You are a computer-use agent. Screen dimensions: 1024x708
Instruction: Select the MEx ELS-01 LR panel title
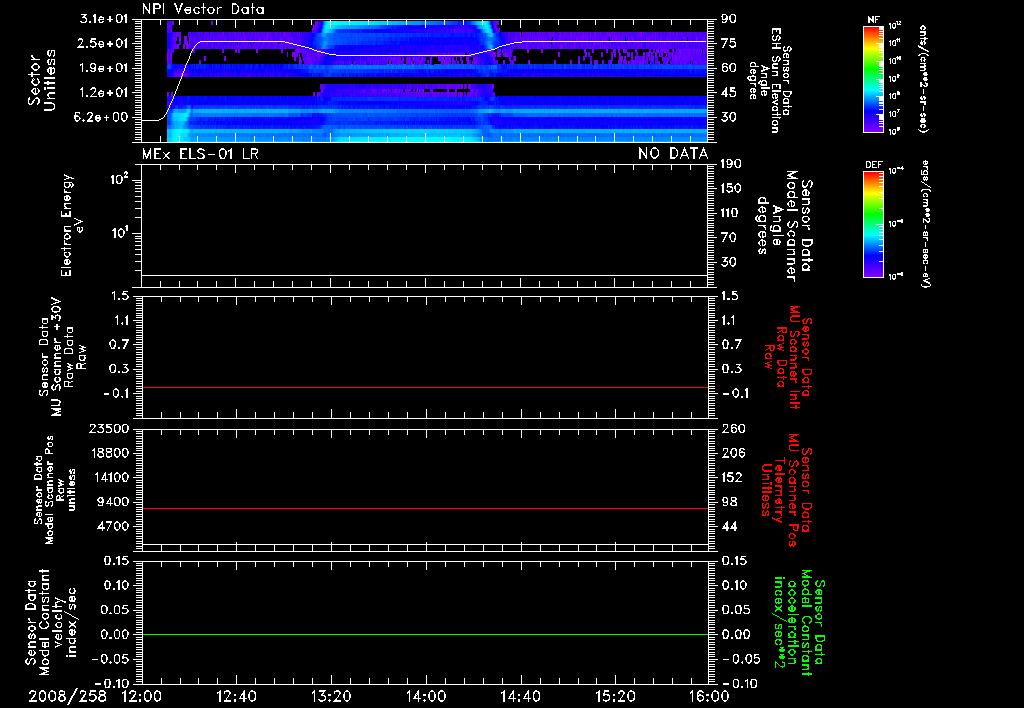point(200,154)
